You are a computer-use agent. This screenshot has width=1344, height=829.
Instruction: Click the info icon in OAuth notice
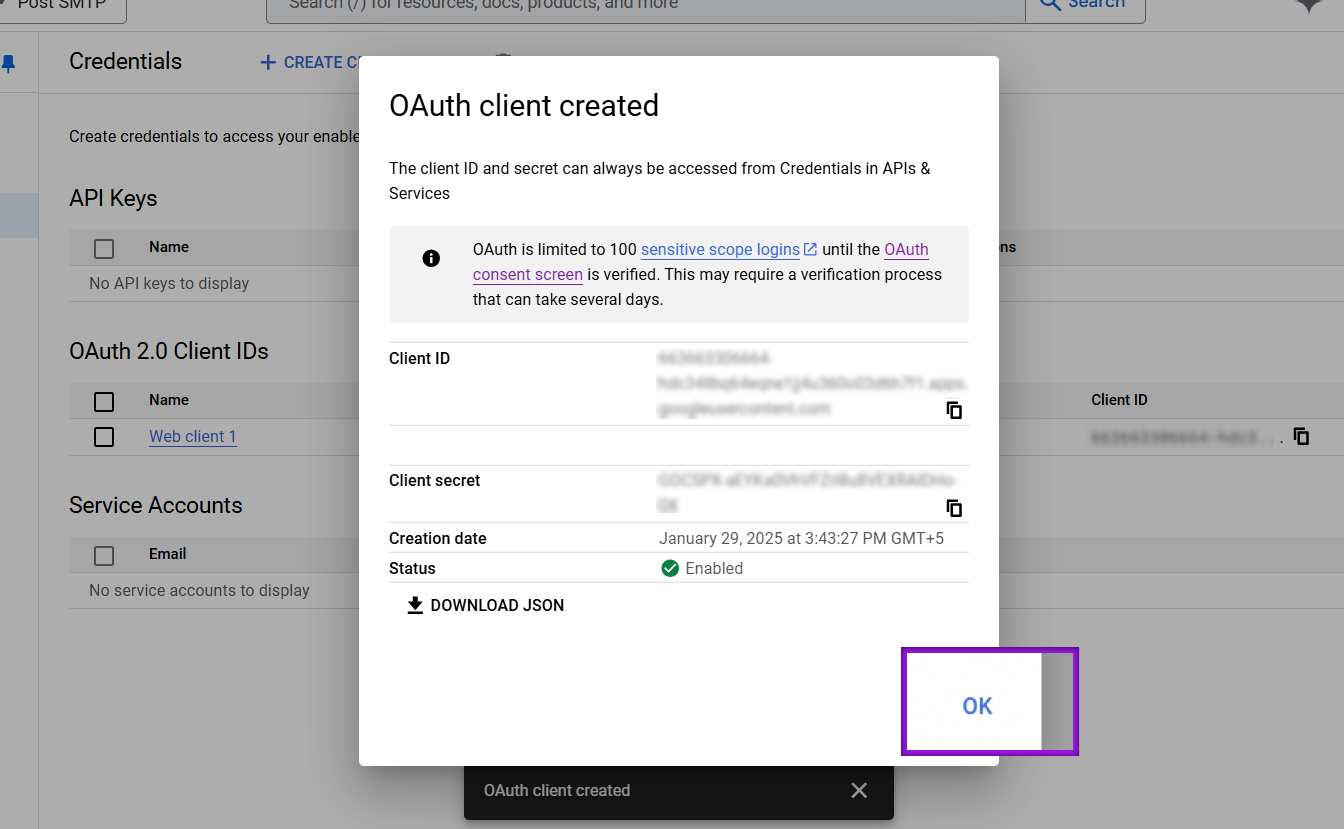431,258
